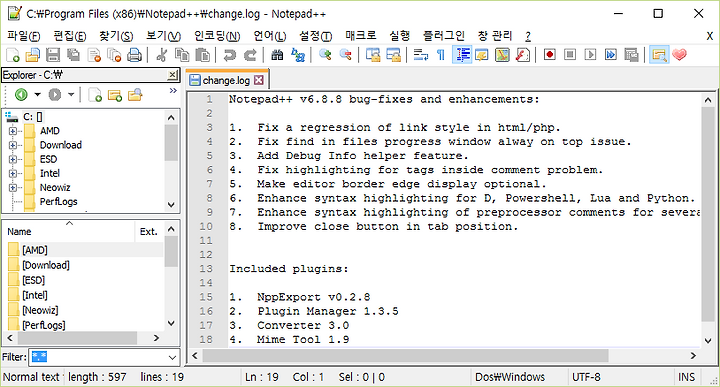Open the 보기(V) menu
The height and width of the screenshot is (387, 720).
point(163,36)
